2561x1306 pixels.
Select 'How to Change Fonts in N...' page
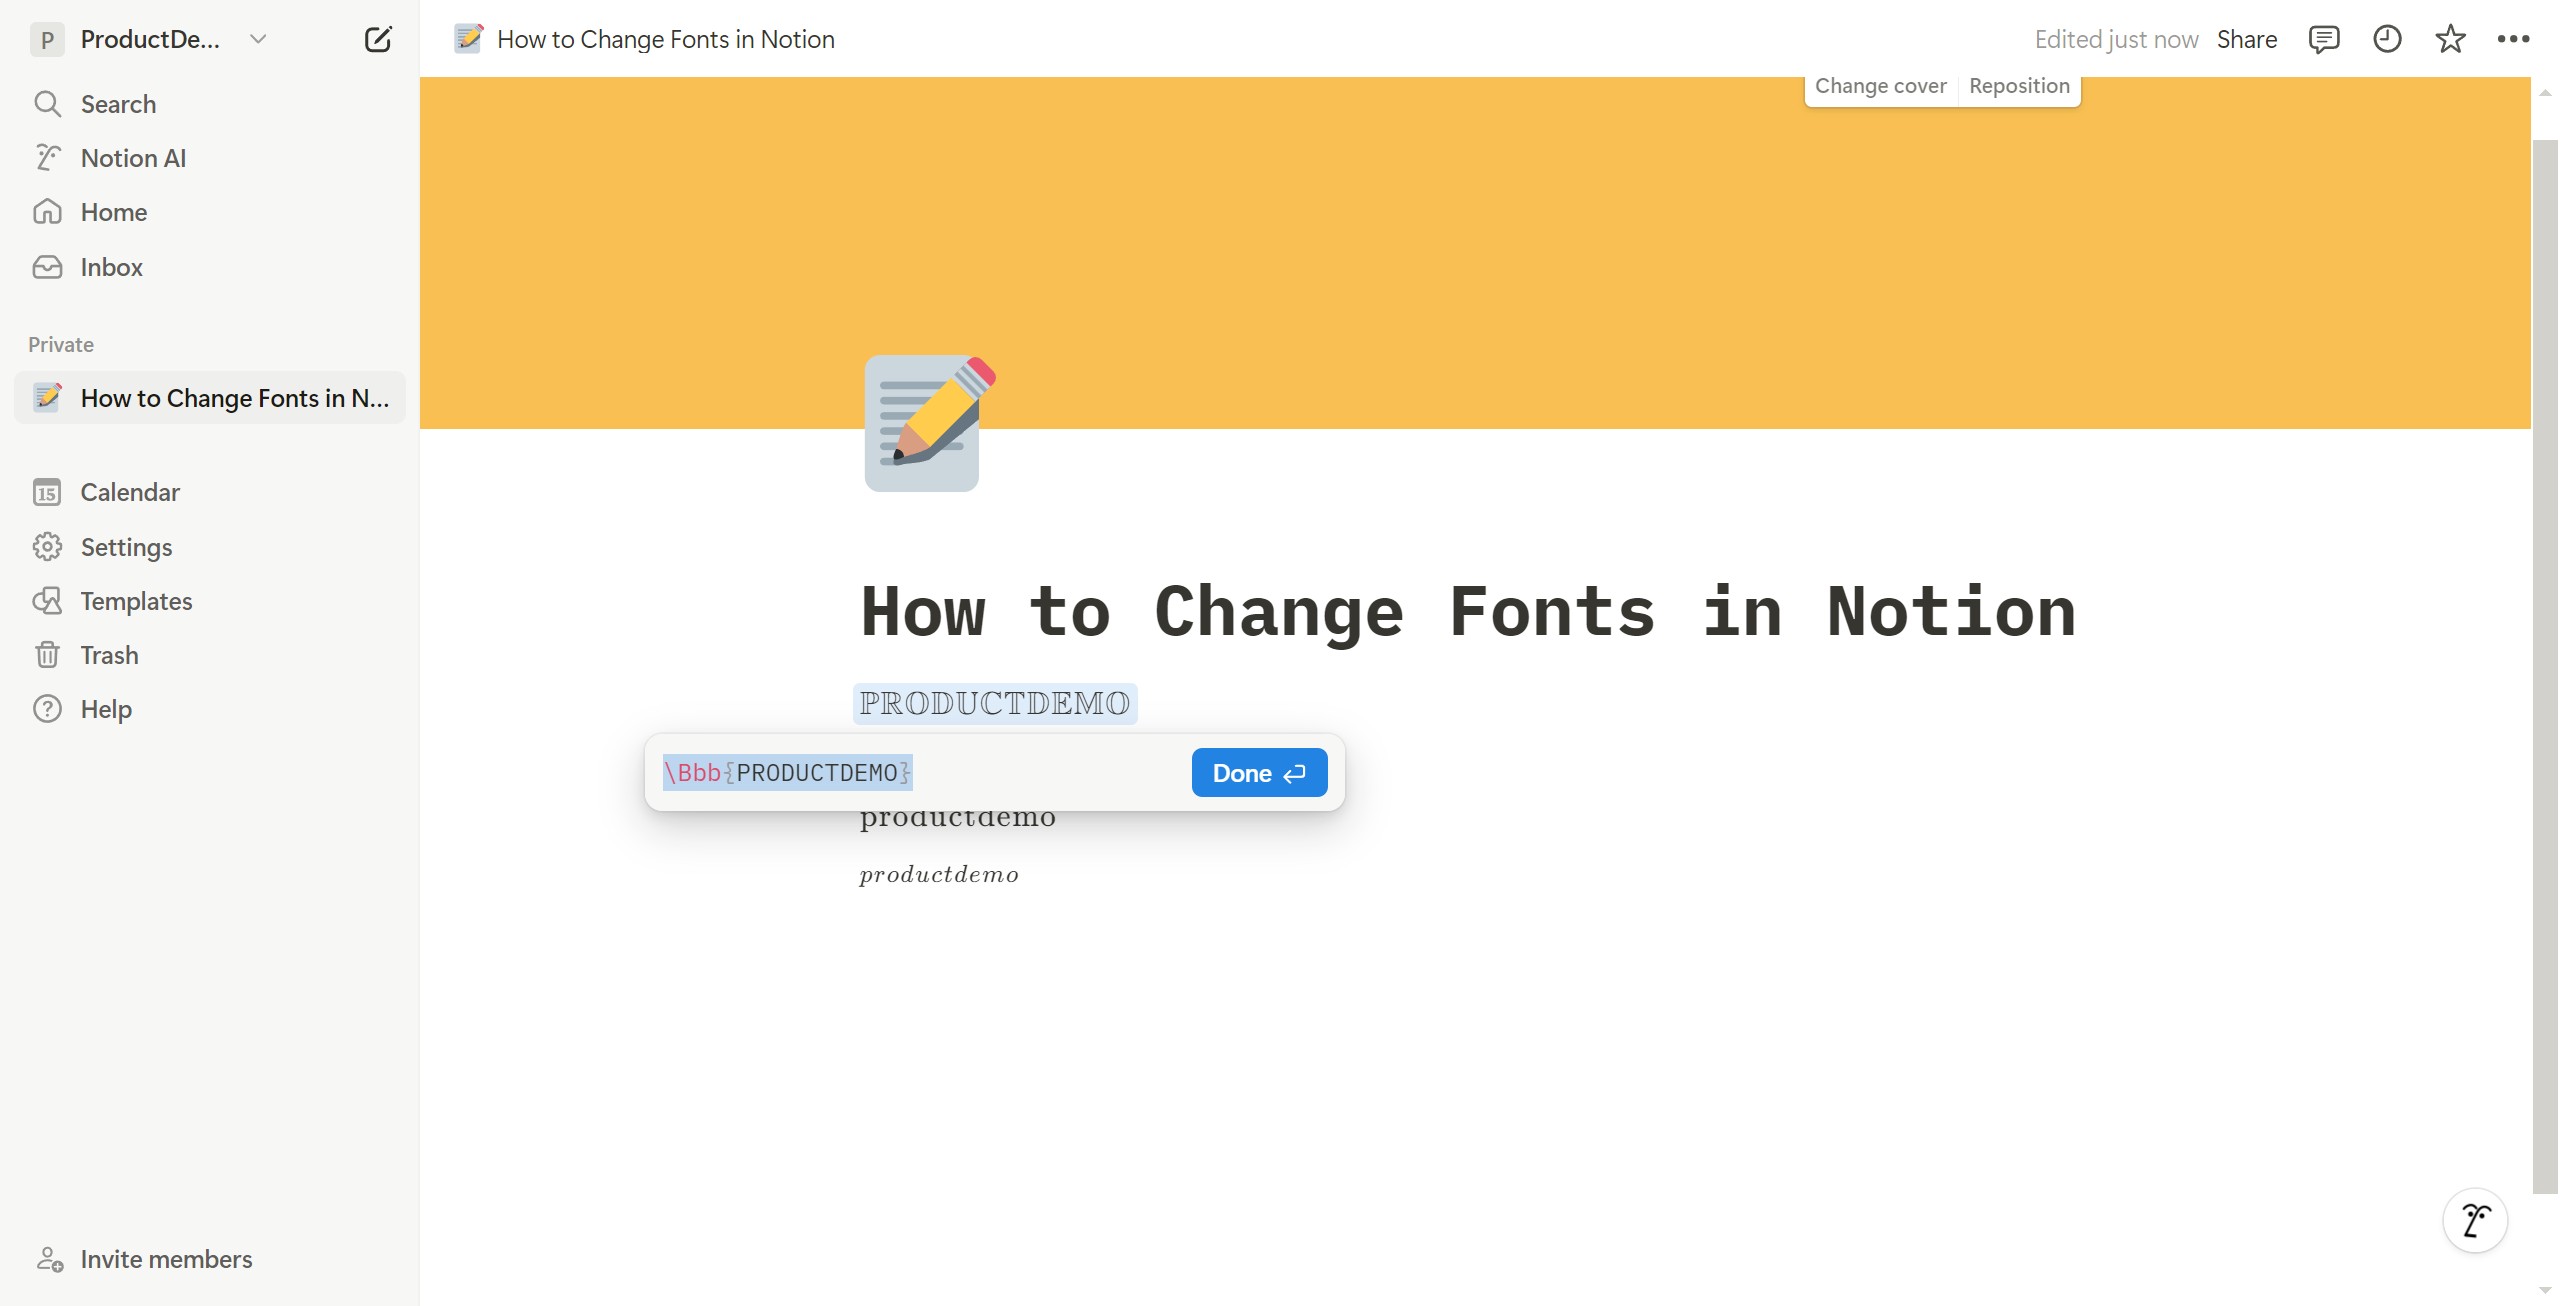pyautogui.click(x=210, y=398)
